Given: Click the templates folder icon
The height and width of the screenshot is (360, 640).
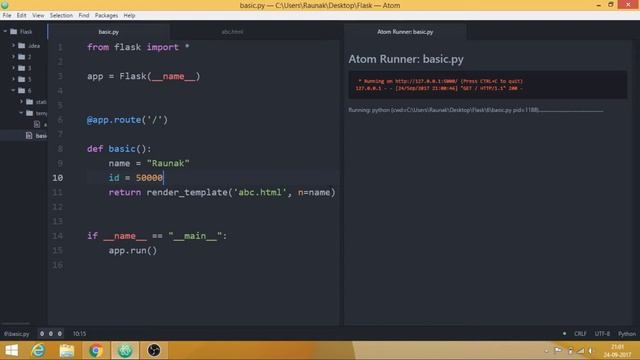Looking at the screenshot, I should pos(30,113).
